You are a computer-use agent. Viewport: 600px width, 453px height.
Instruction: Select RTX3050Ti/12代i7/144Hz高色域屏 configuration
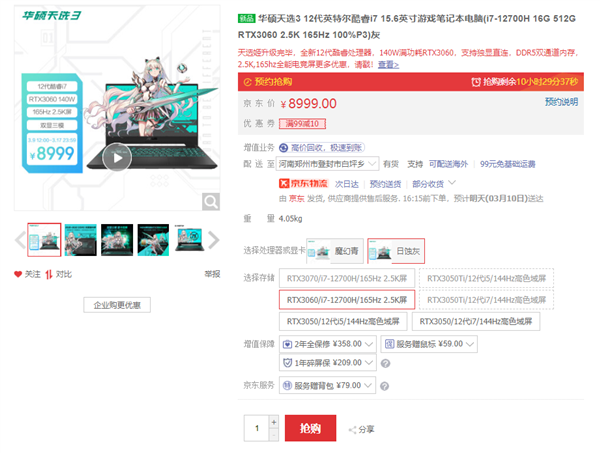[x=486, y=300]
